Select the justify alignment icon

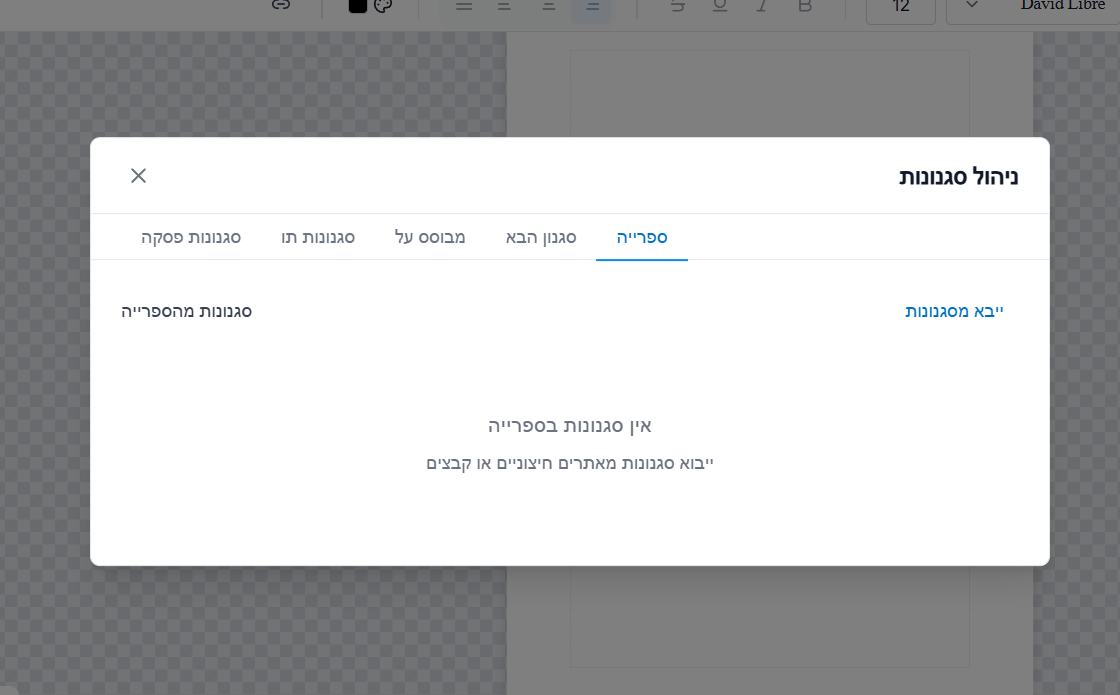[x=463, y=6]
